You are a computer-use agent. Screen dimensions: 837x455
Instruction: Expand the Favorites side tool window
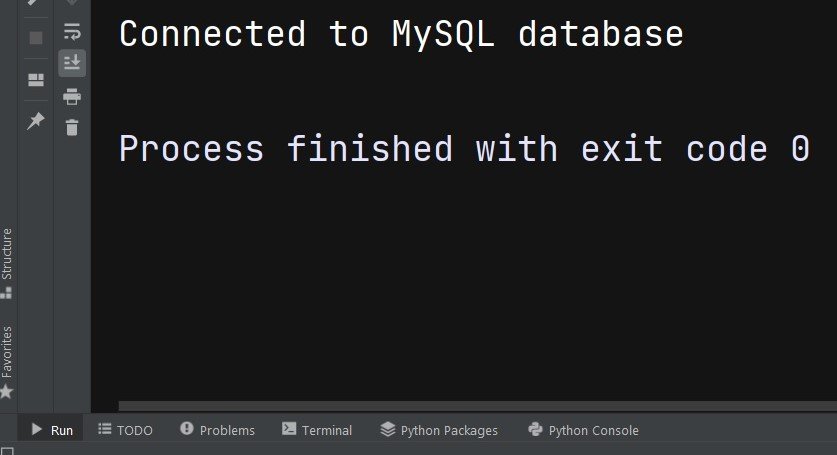coord(6,362)
